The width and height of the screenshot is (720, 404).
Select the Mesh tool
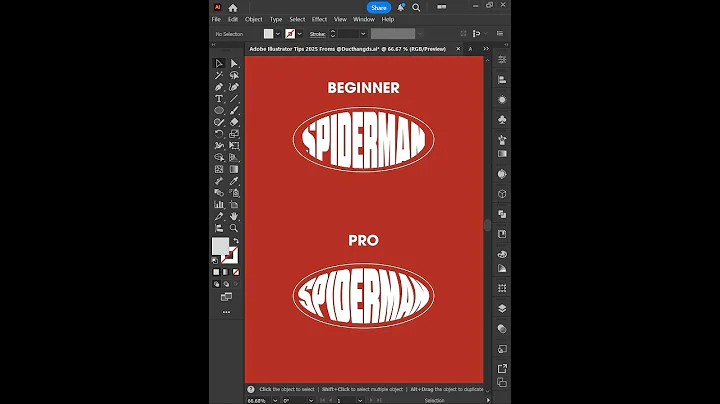[x=219, y=169]
